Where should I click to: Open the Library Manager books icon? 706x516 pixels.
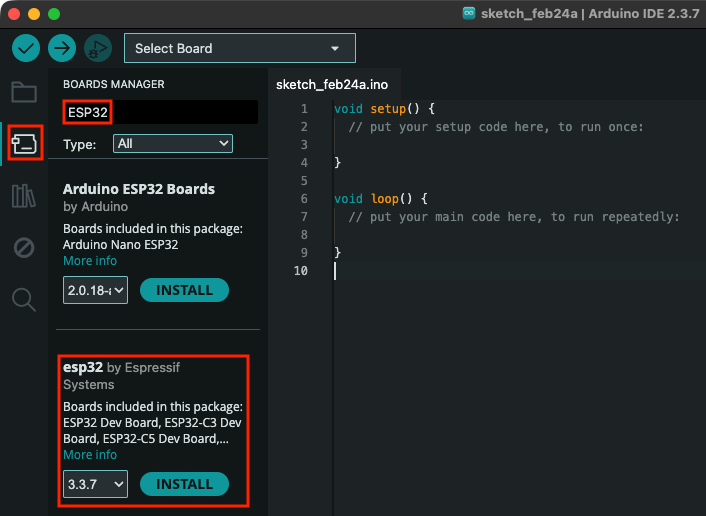[x=24, y=195]
